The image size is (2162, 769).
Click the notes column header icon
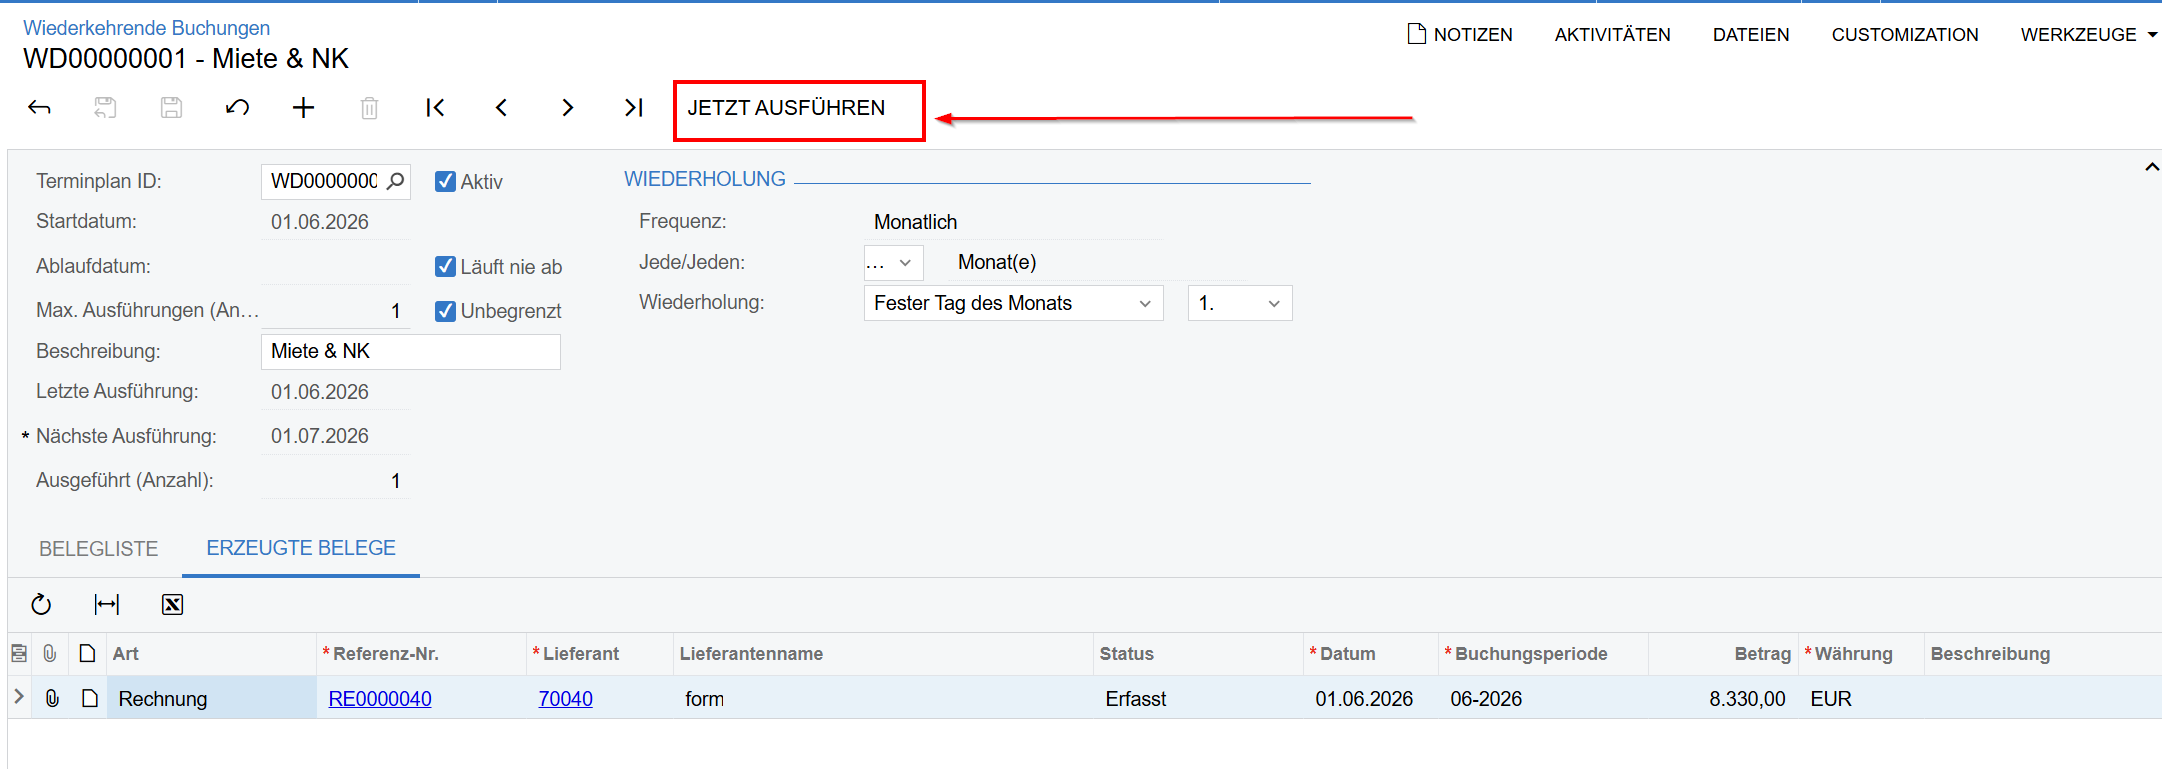19,654
